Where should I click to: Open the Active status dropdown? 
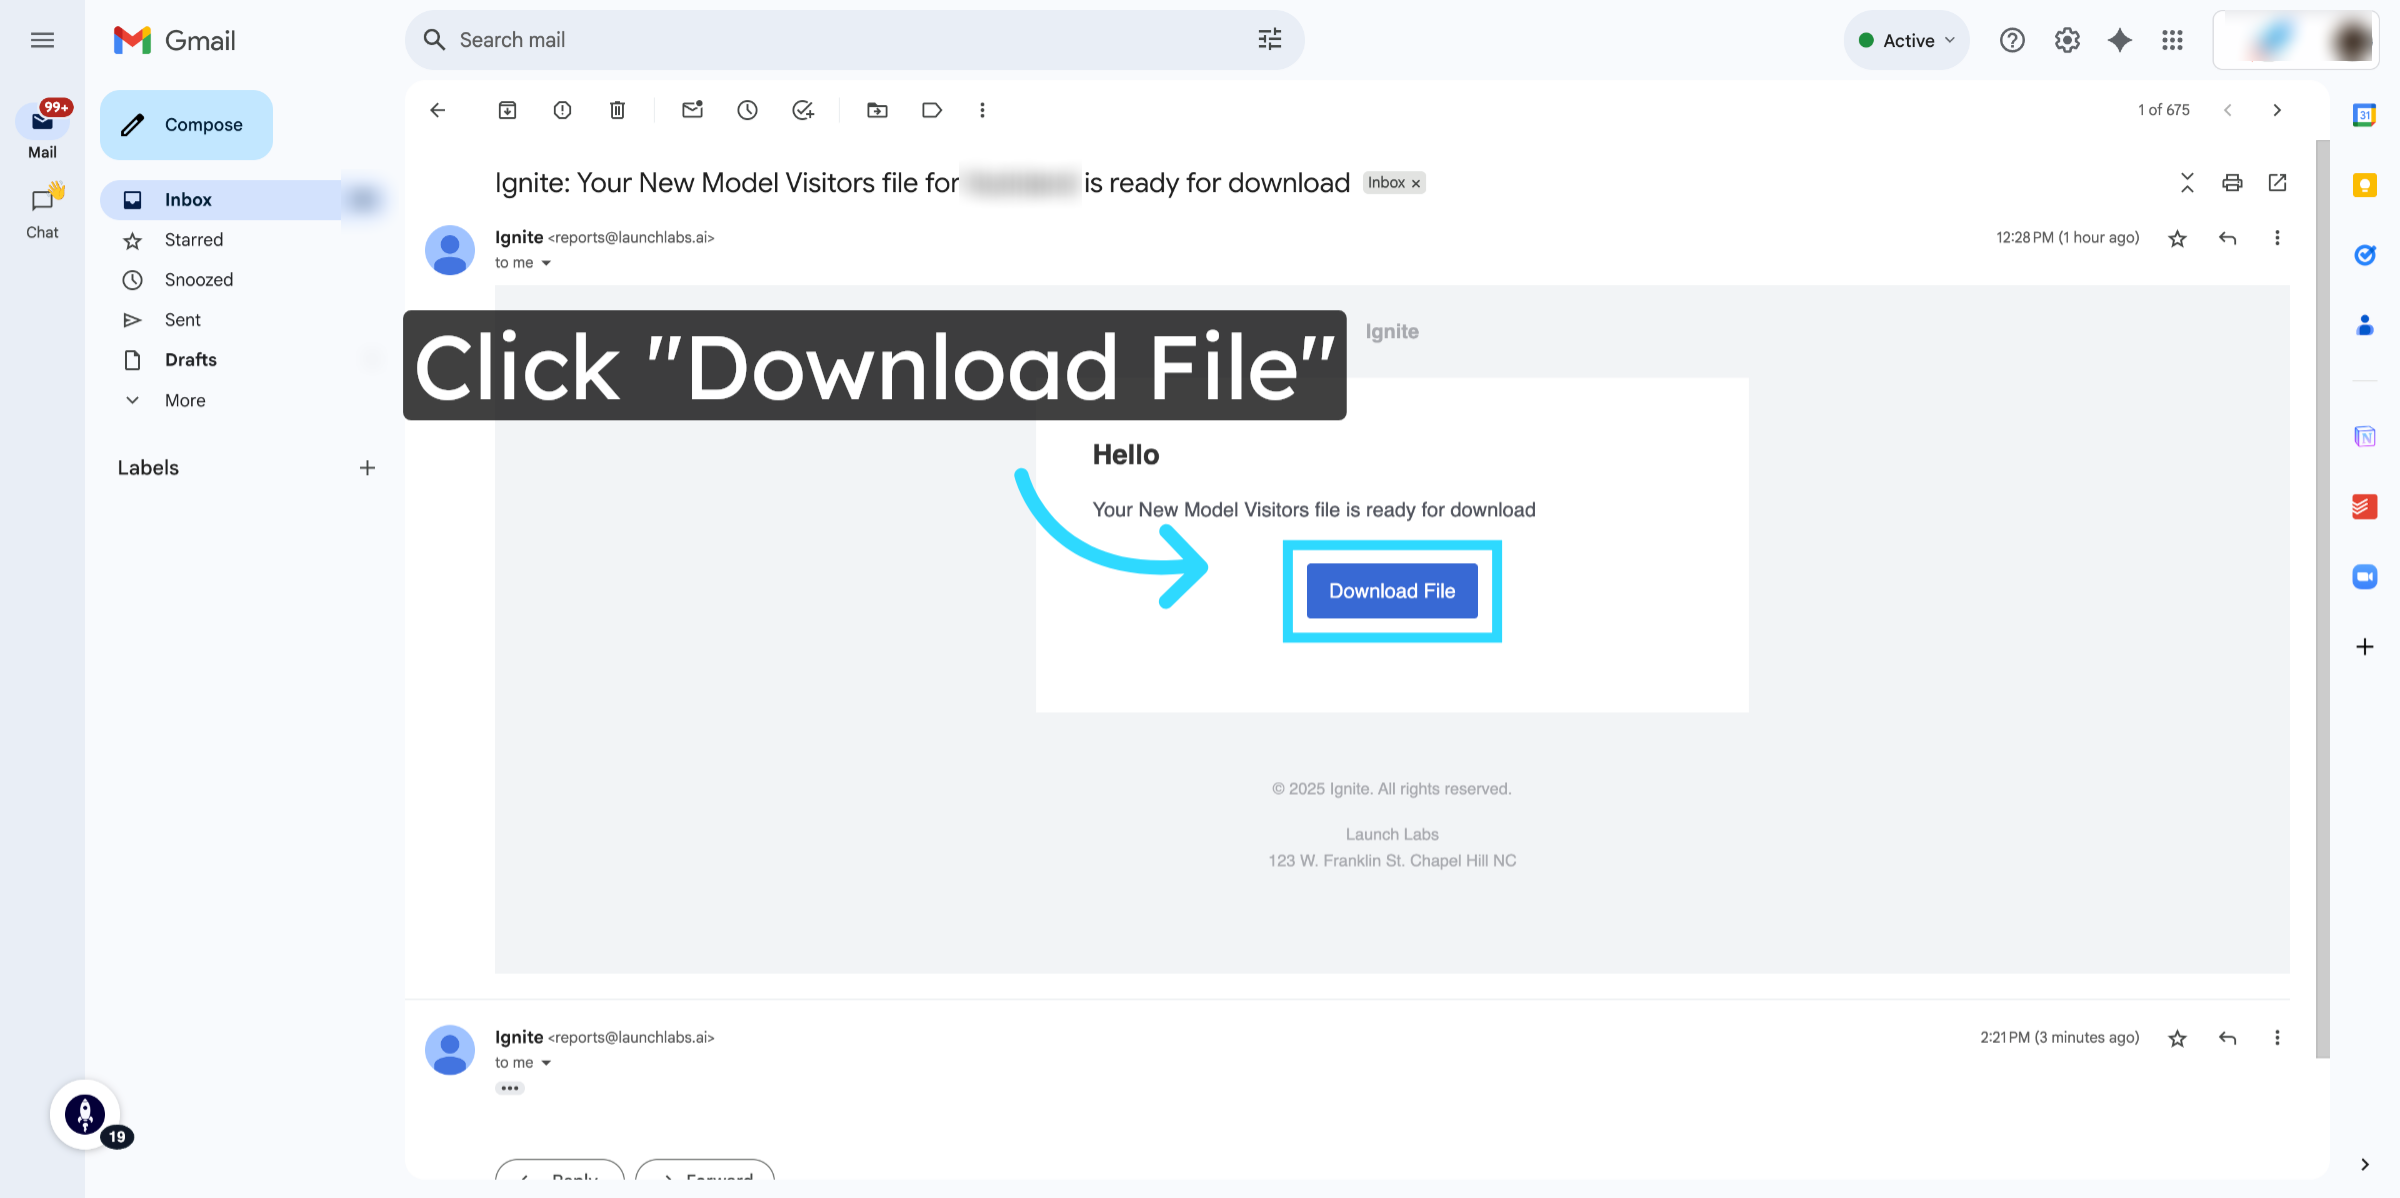[x=1906, y=40]
